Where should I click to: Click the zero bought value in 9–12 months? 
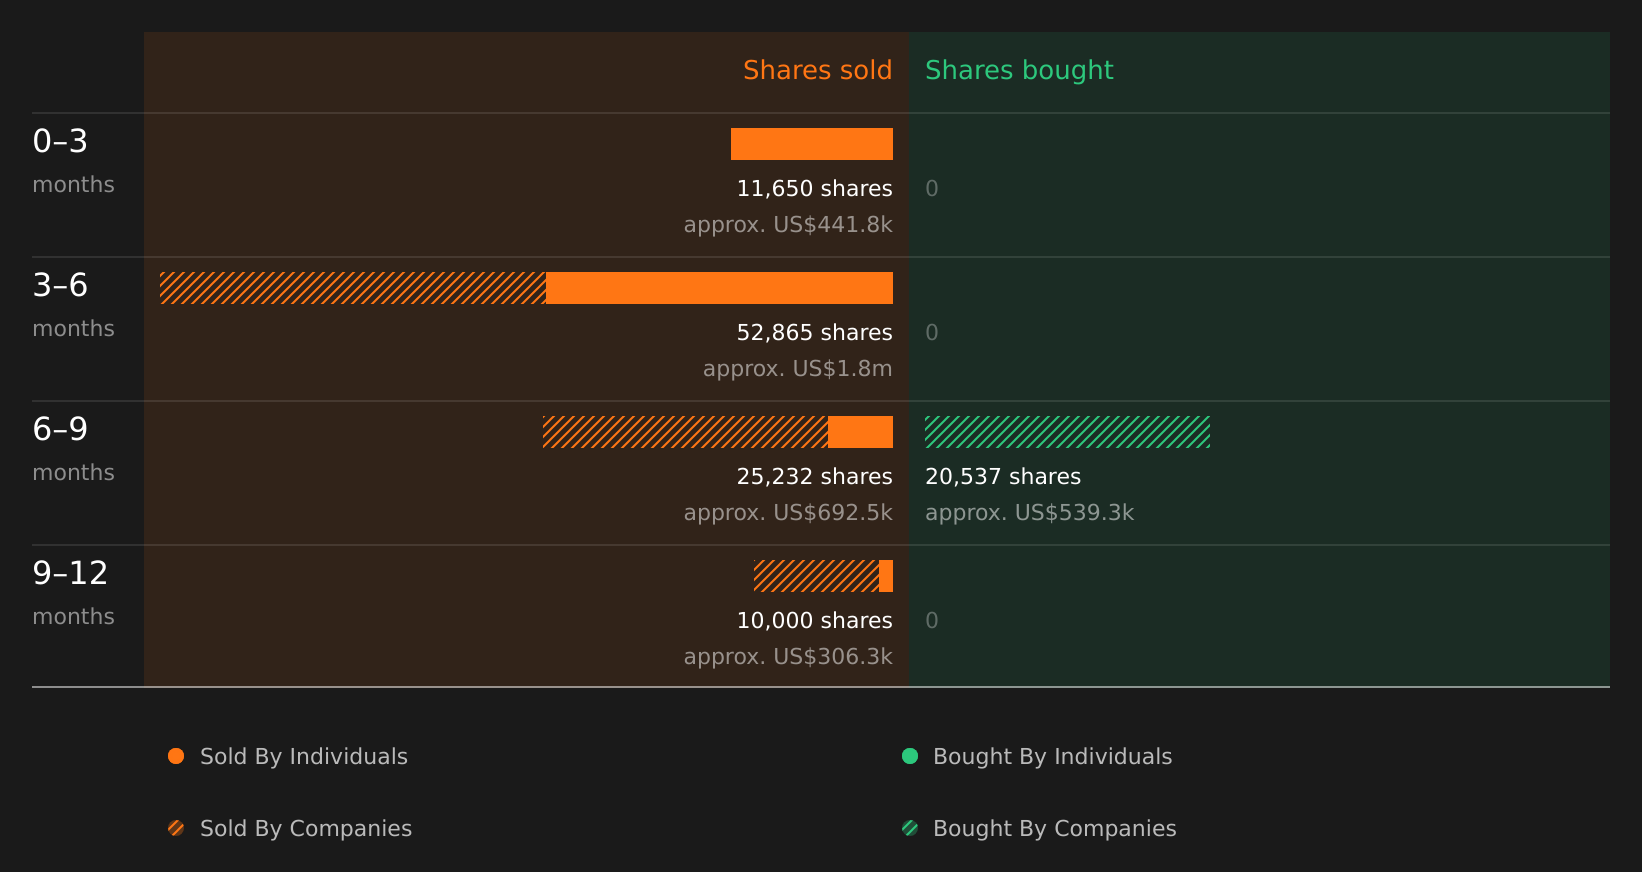[931, 621]
